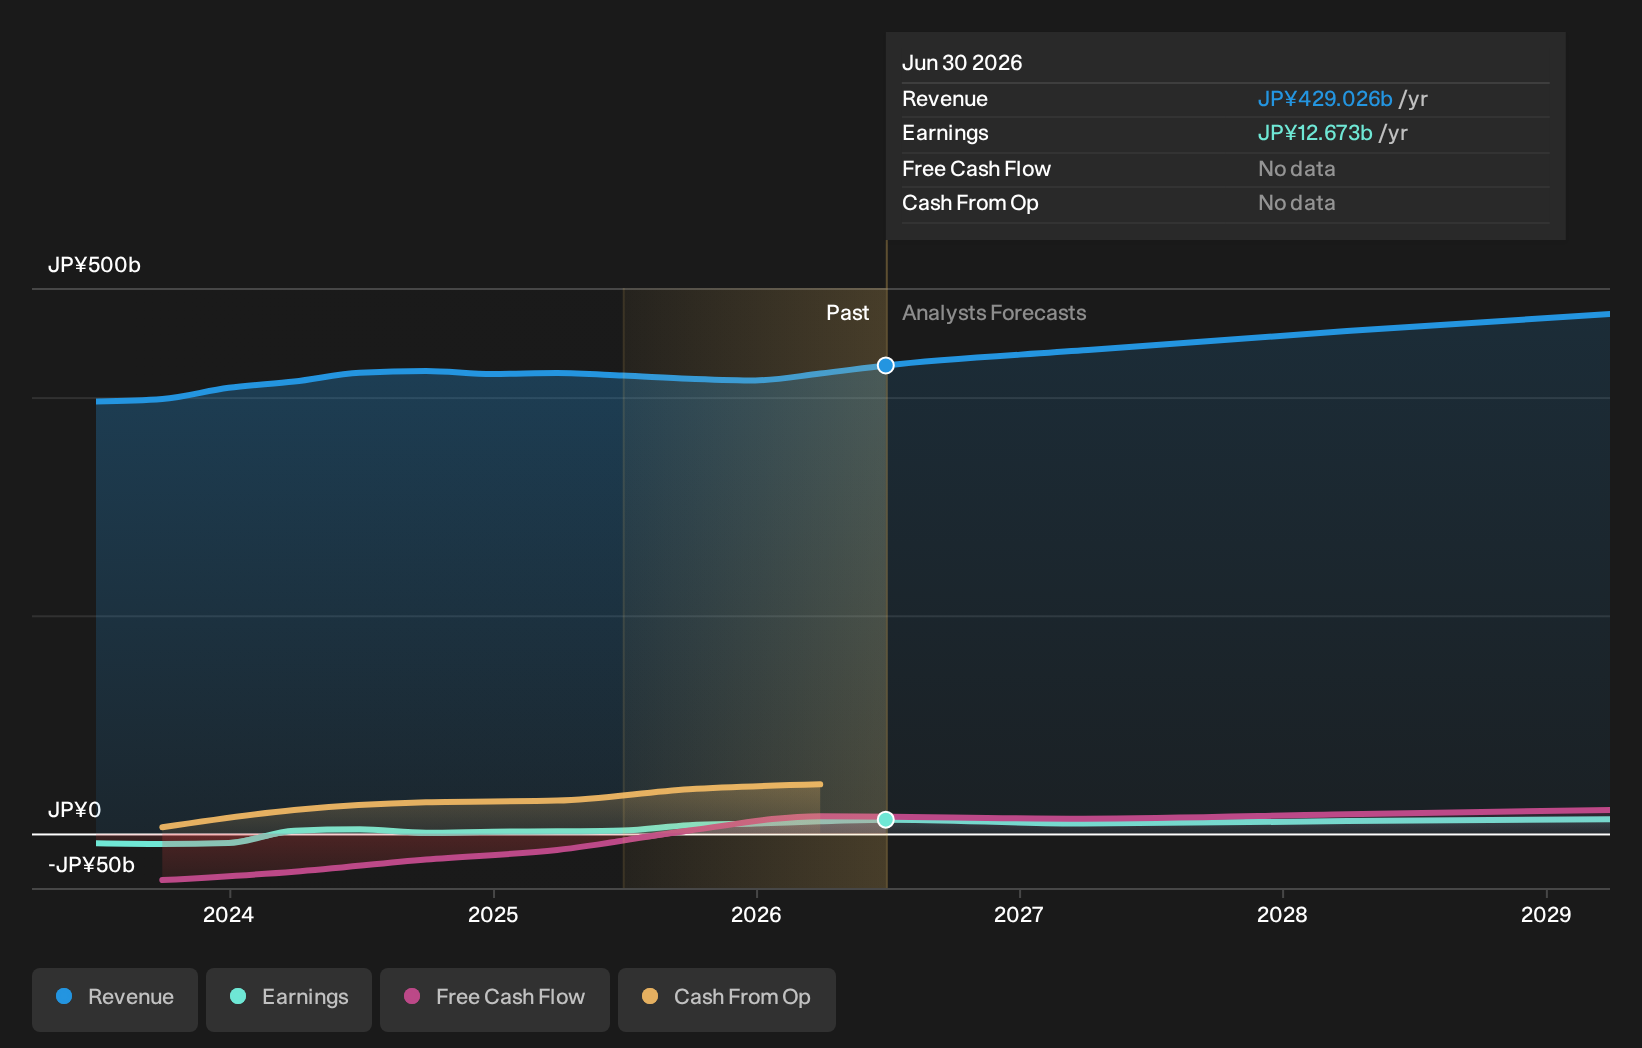
Task: Select the 2025 x-axis label
Action: (x=493, y=915)
